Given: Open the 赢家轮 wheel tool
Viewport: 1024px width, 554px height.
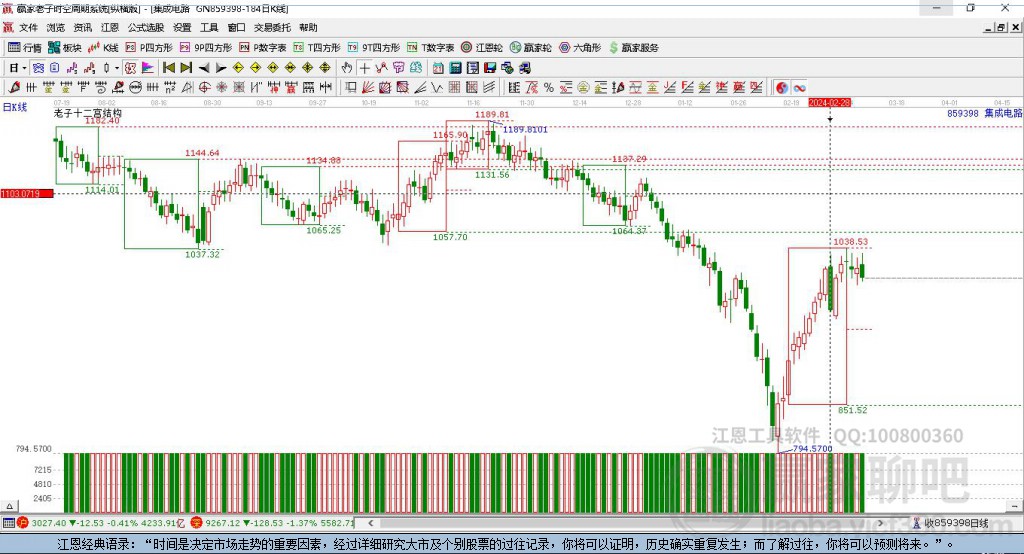Looking at the screenshot, I should click(531, 48).
